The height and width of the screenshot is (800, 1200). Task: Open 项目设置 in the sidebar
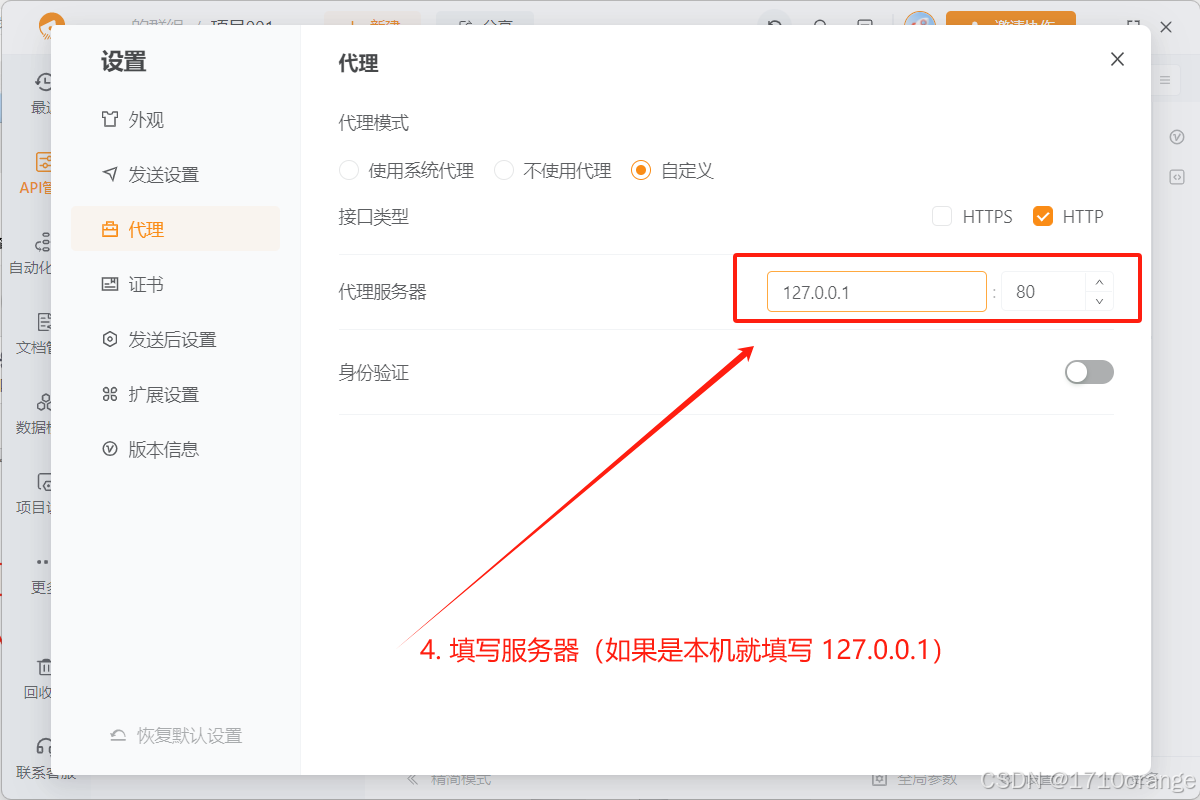38,492
